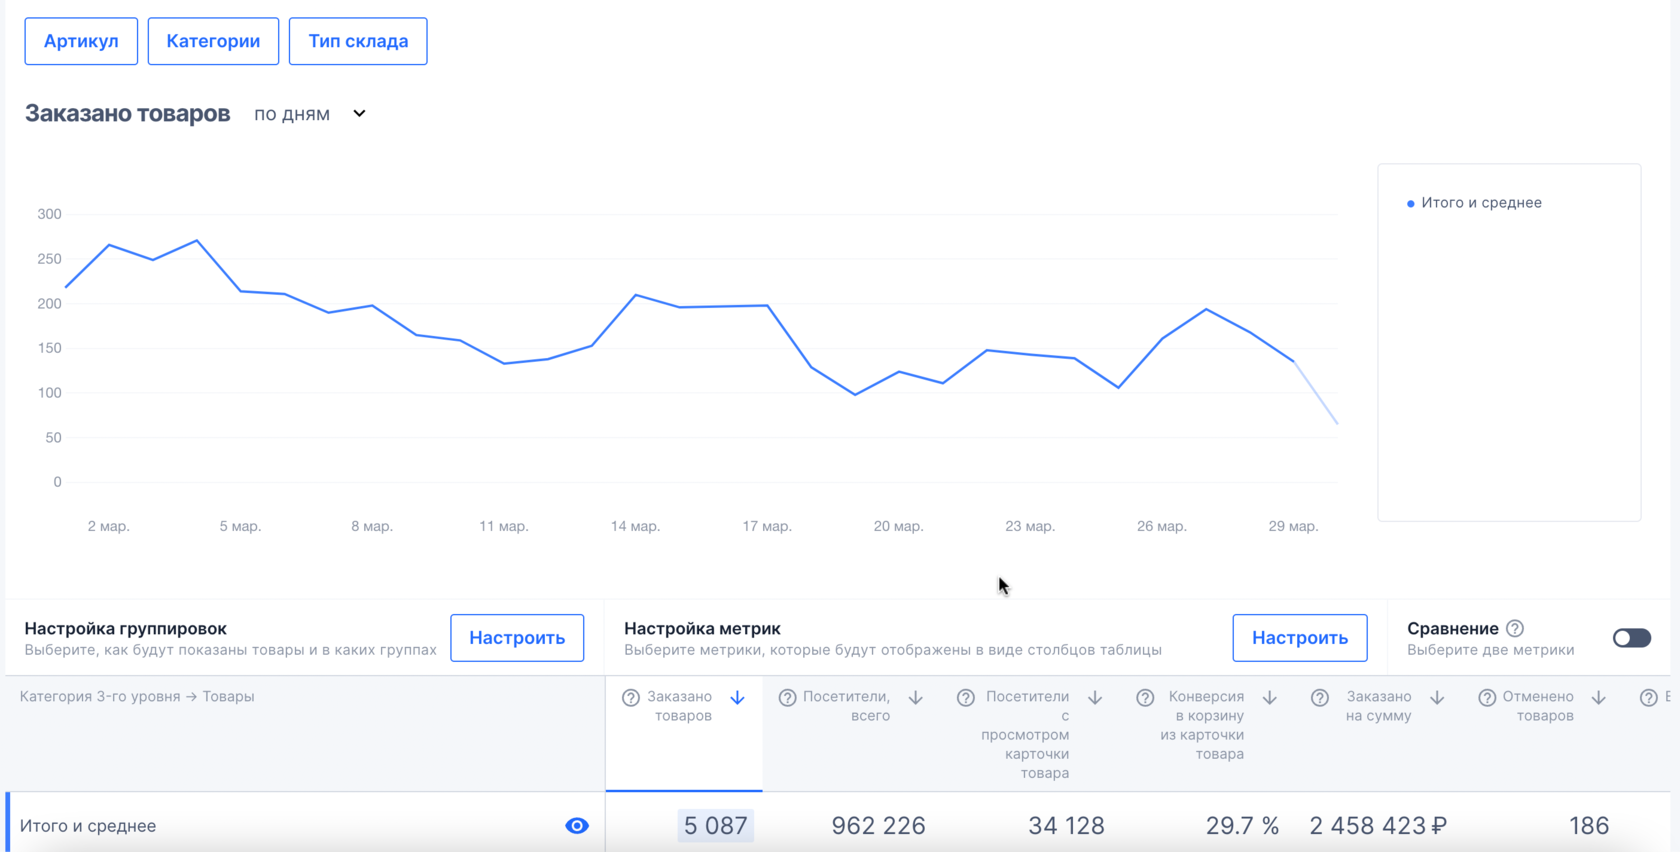Image resolution: width=1680 pixels, height=852 pixels.
Task: Toggle eye visibility for Итого и среднее row
Action: [577, 826]
